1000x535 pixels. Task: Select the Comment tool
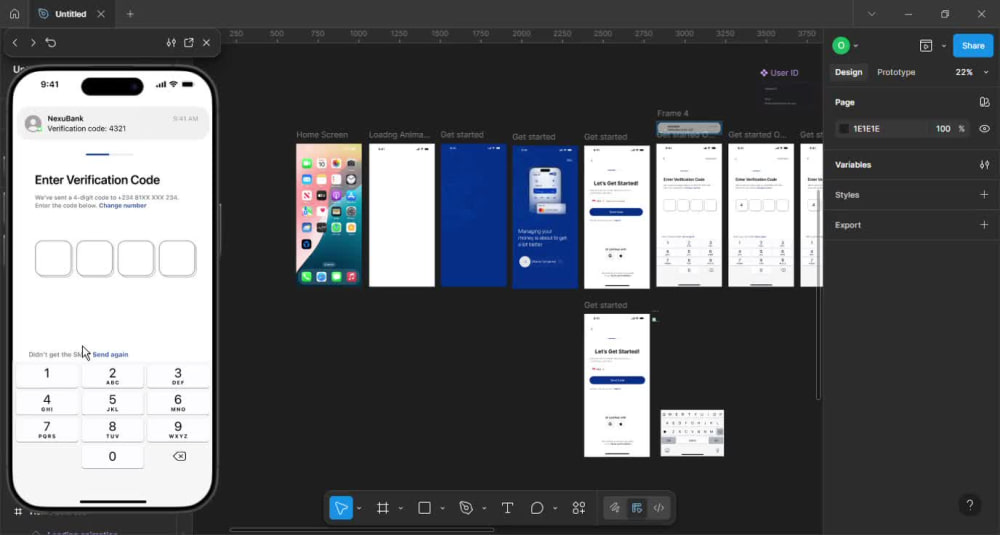point(537,508)
